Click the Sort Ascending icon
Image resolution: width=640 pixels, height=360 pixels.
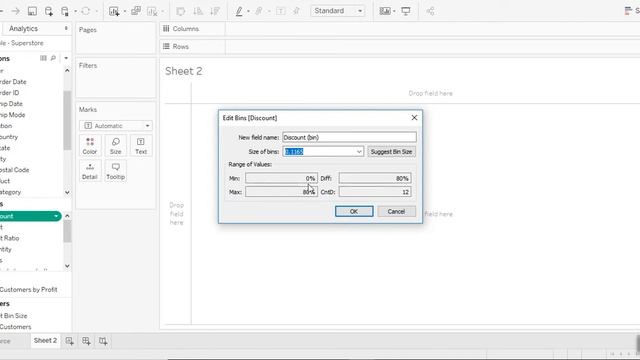click(x=198, y=11)
